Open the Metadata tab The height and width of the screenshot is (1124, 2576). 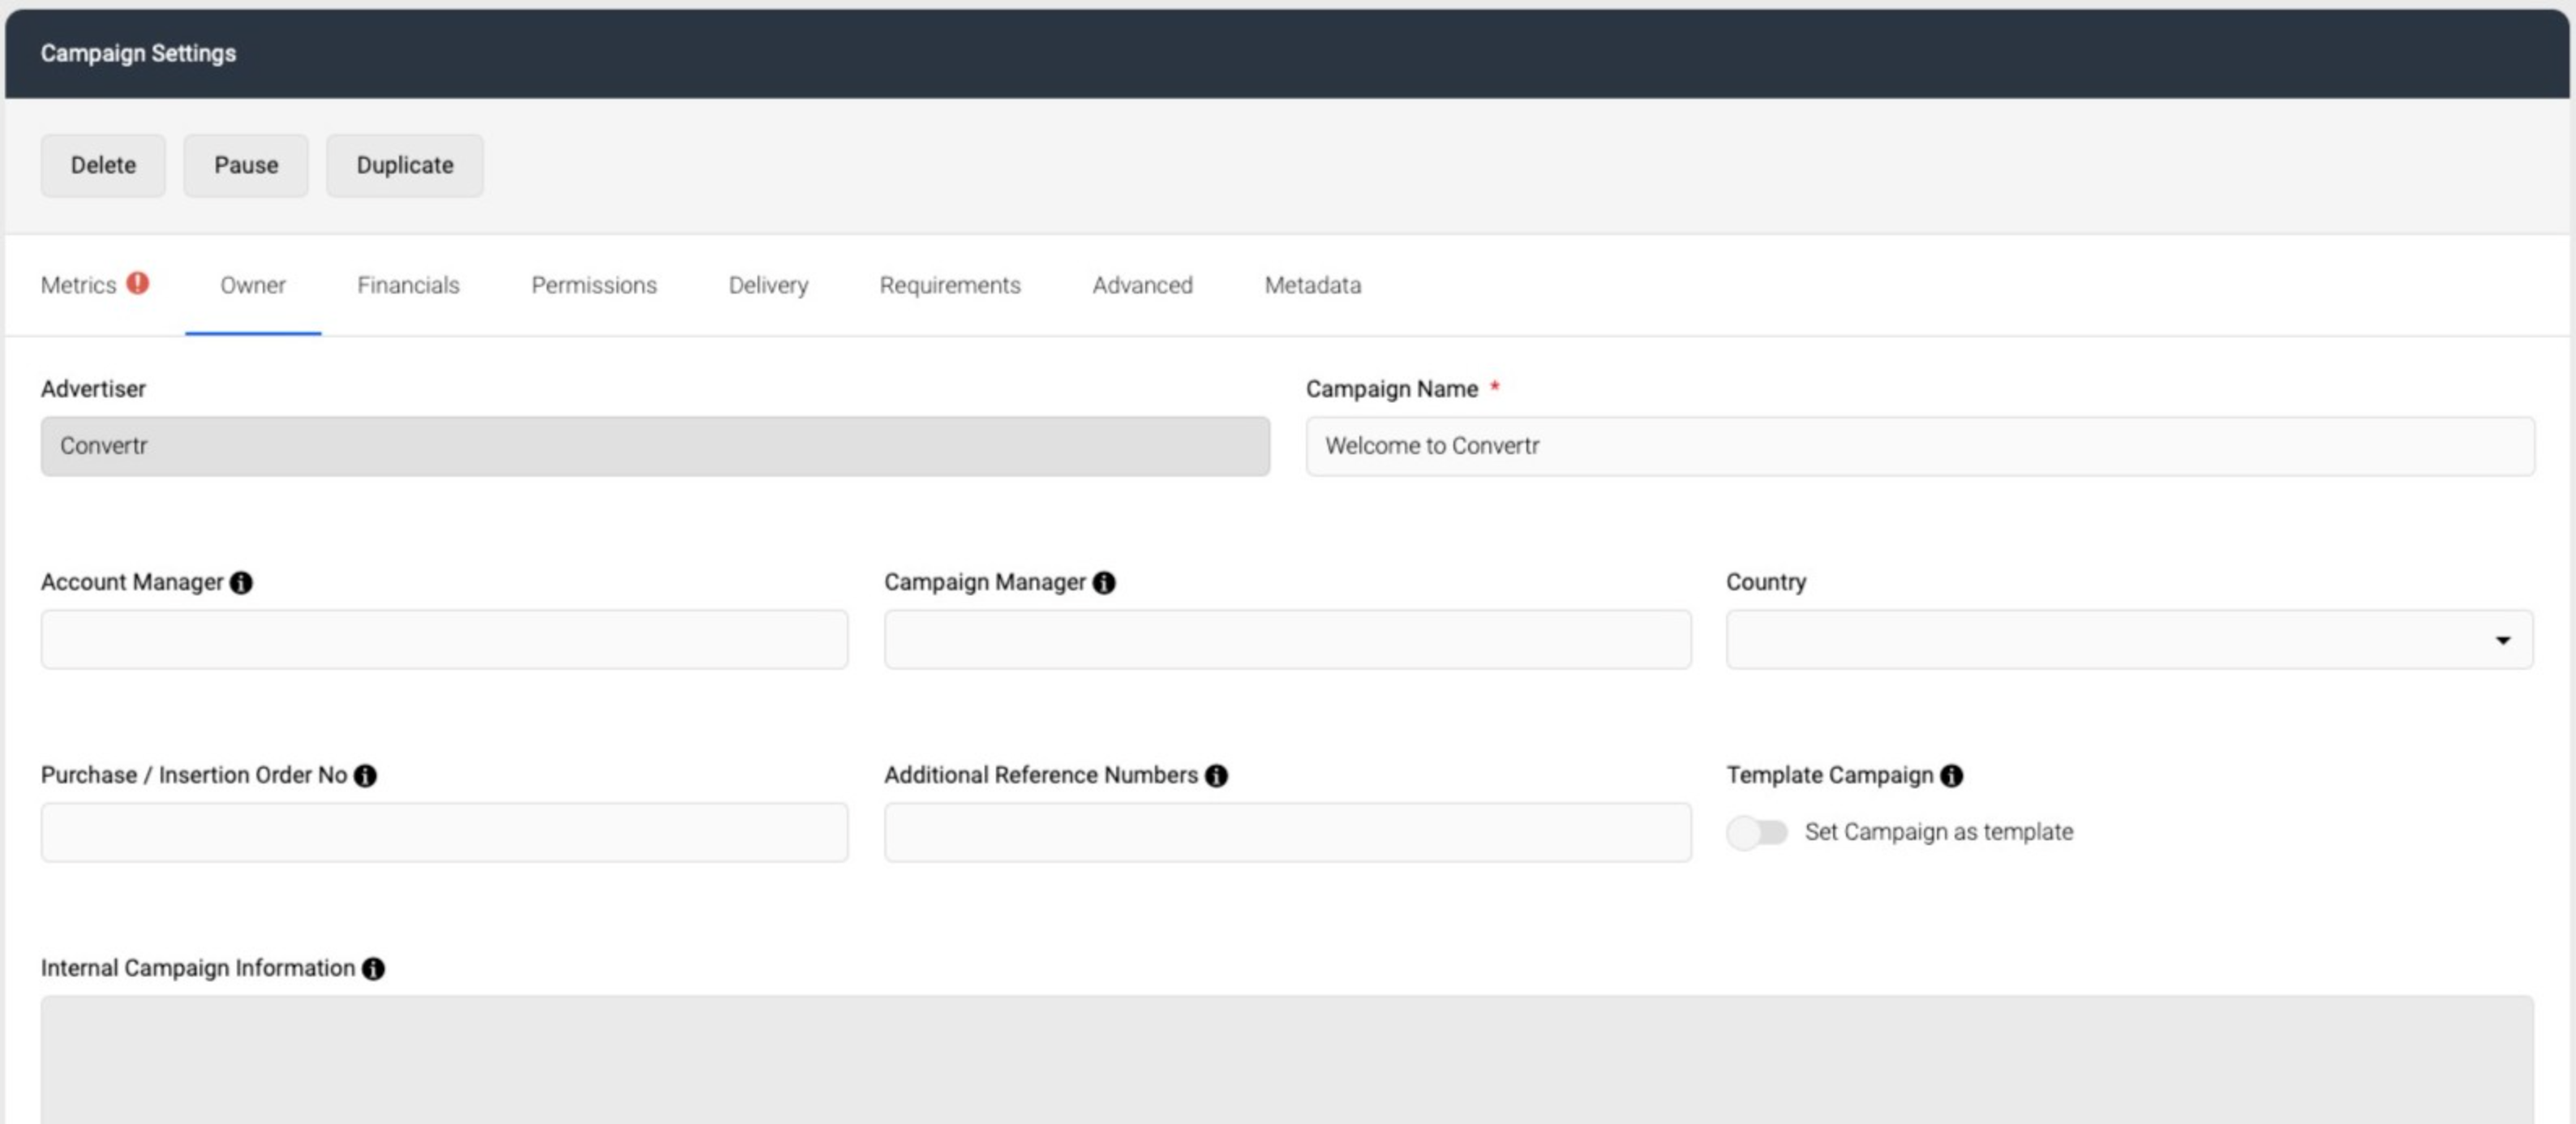pyautogui.click(x=1312, y=285)
